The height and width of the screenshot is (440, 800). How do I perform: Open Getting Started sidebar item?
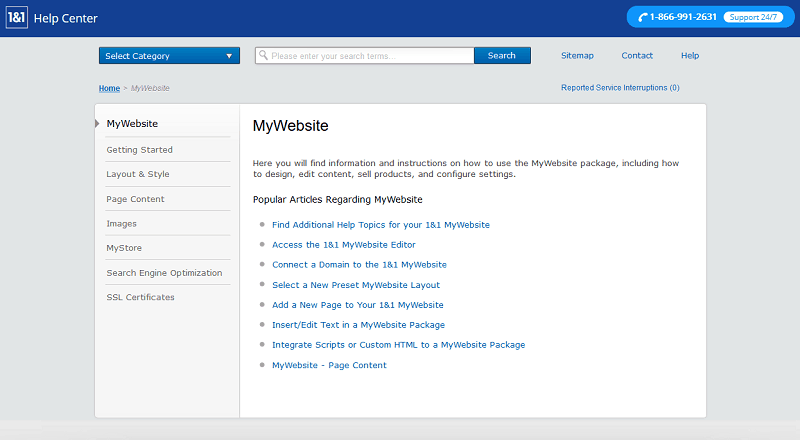(x=139, y=150)
